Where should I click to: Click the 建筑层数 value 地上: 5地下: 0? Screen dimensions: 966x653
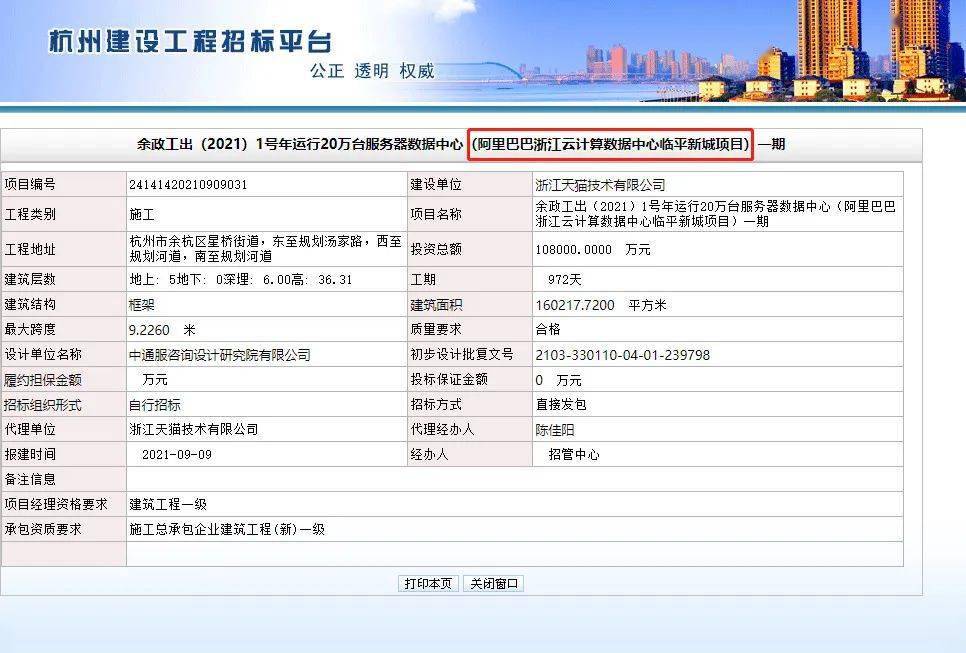click(x=240, y=280)
